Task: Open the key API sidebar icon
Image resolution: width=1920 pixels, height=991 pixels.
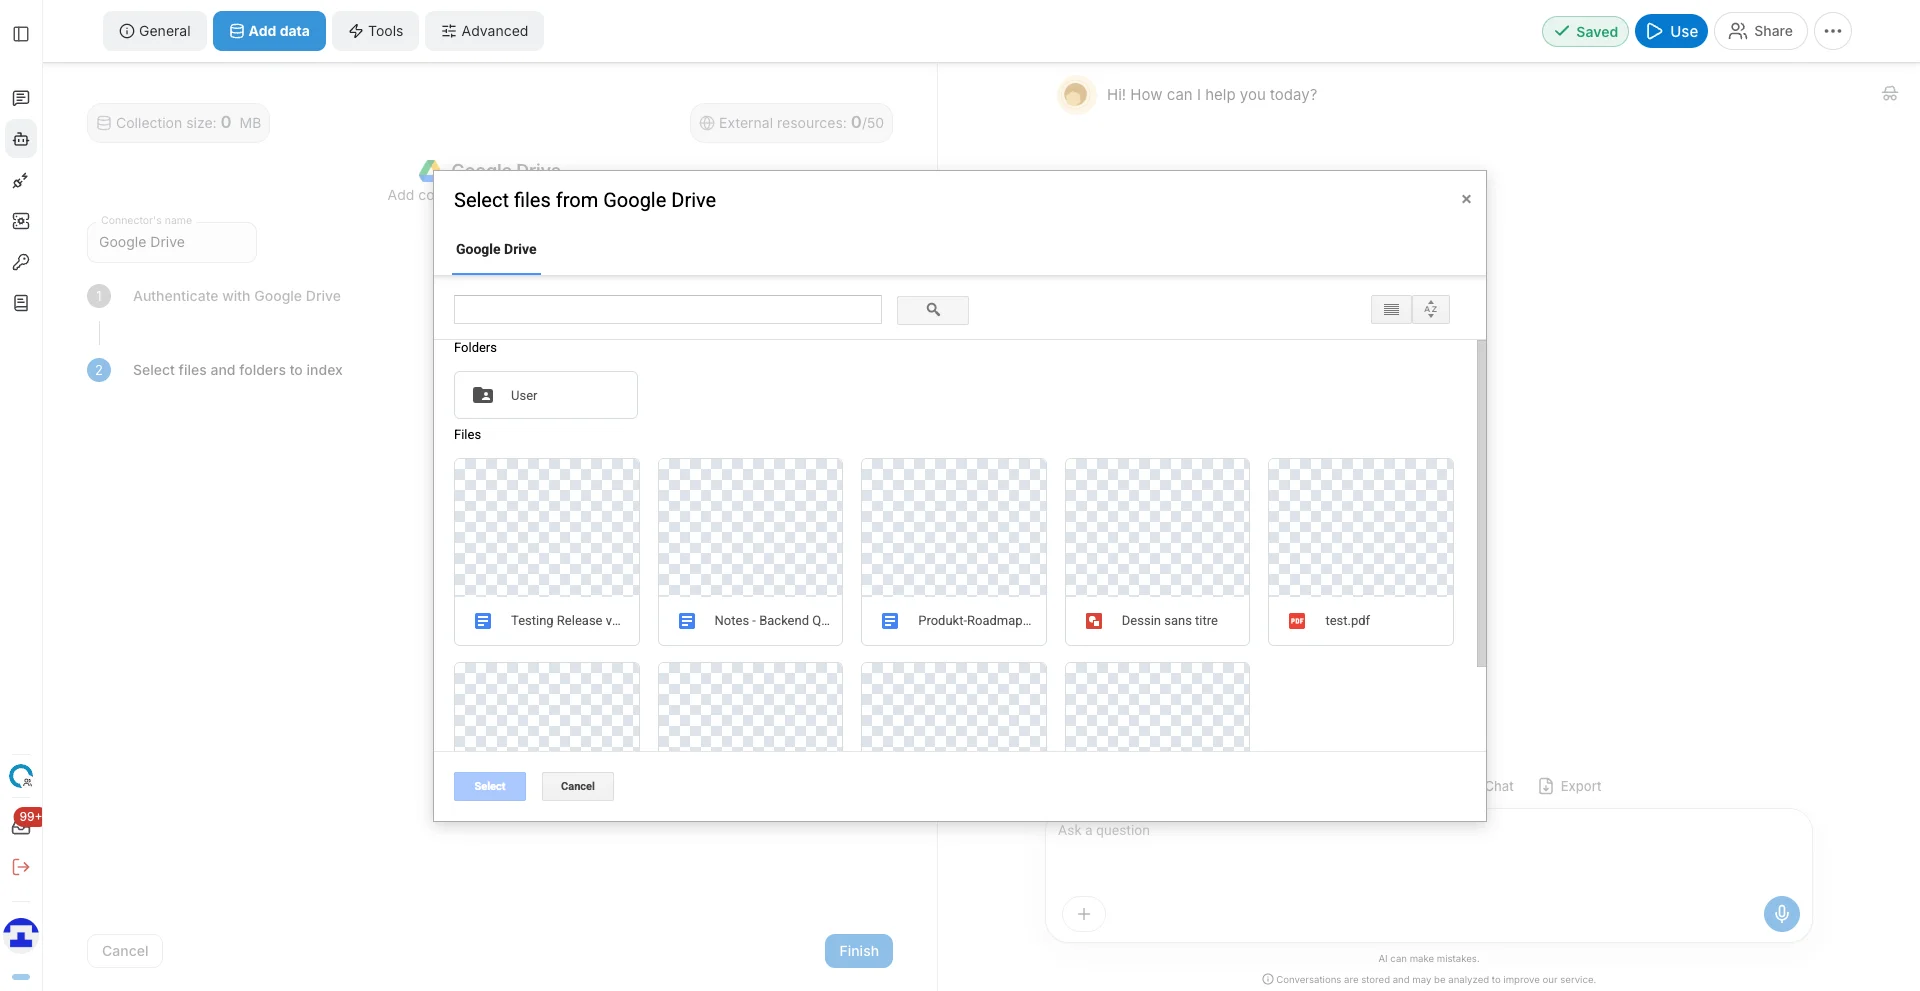Action: point(21,262)
